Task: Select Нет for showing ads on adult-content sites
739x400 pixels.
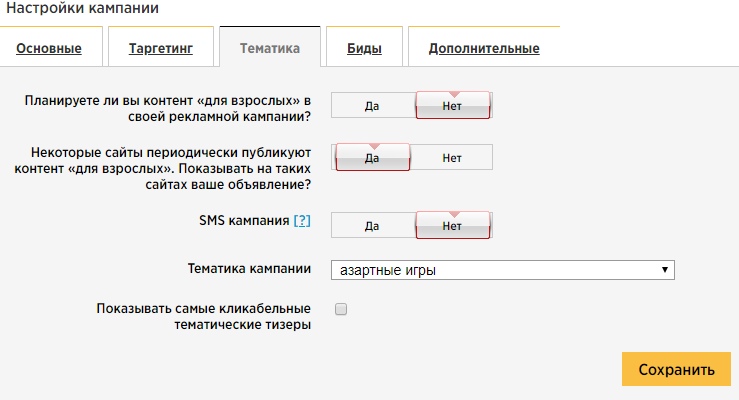Action: [x=452, y=157]
